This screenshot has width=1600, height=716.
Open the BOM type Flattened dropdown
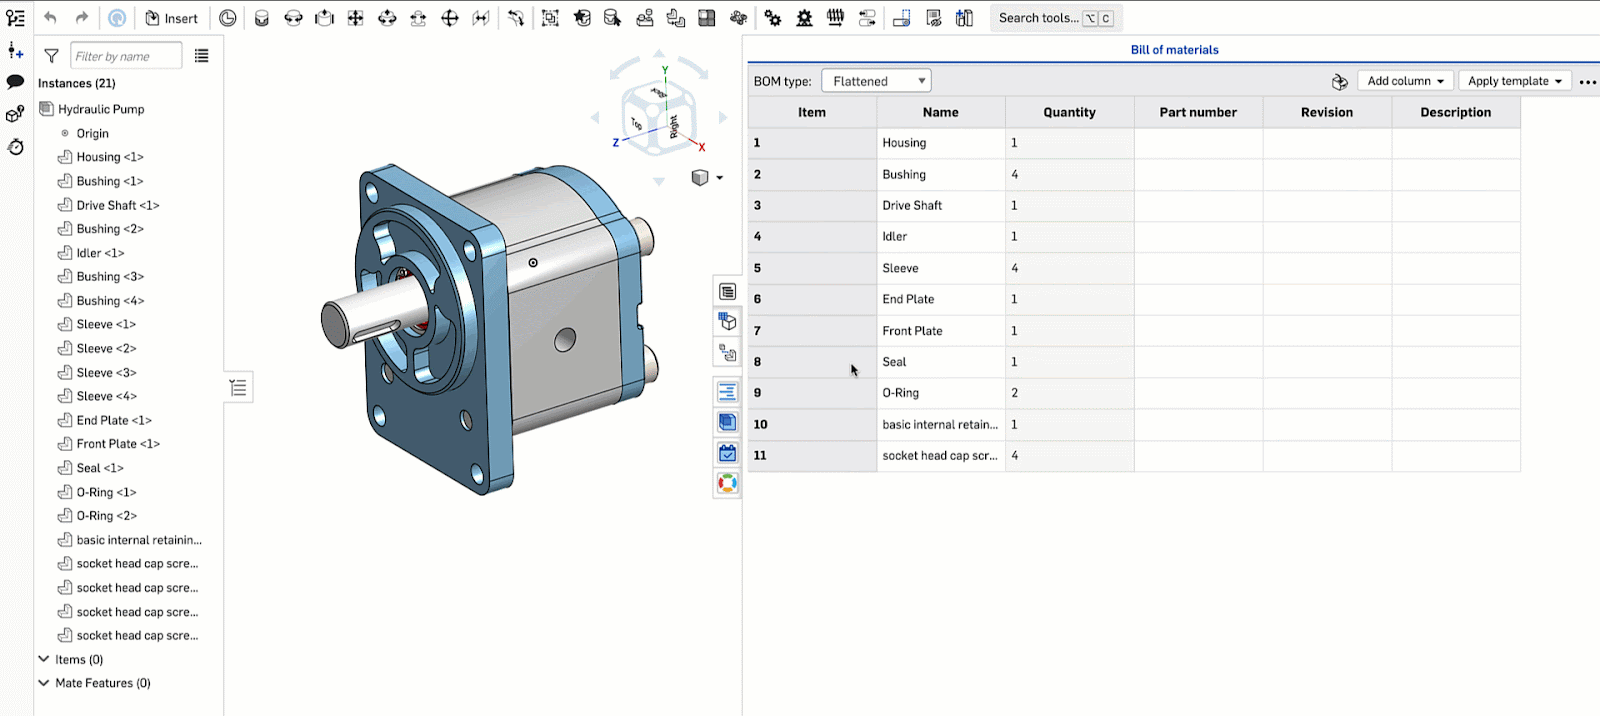click(876, 81)
